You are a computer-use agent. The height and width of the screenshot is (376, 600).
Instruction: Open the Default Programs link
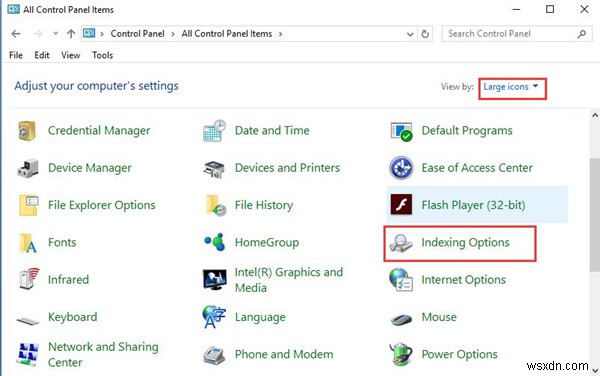[467, 131]
